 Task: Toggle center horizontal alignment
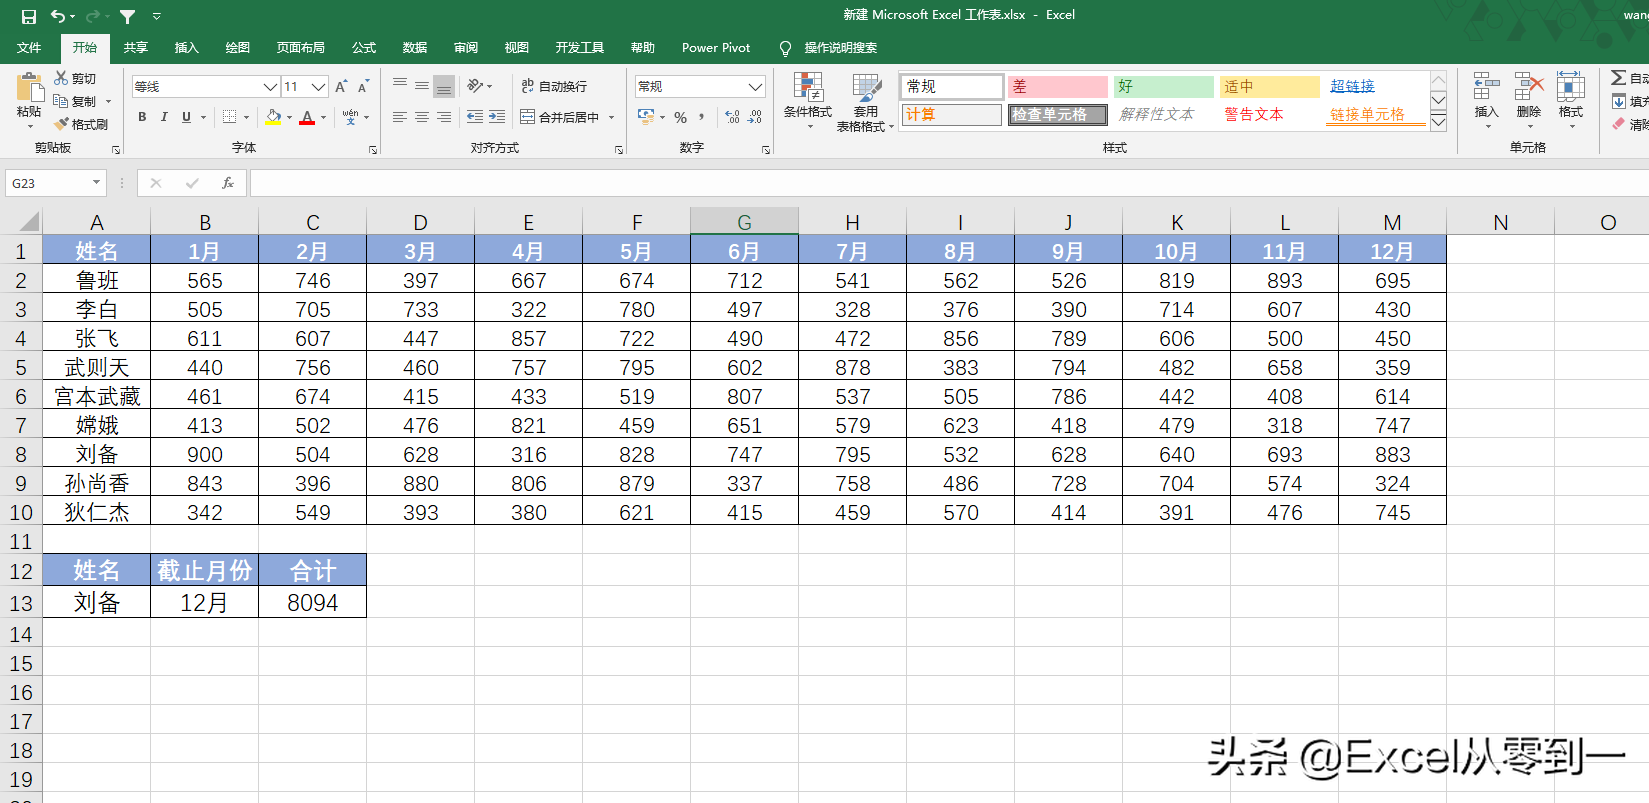click(x=422, y=117)
